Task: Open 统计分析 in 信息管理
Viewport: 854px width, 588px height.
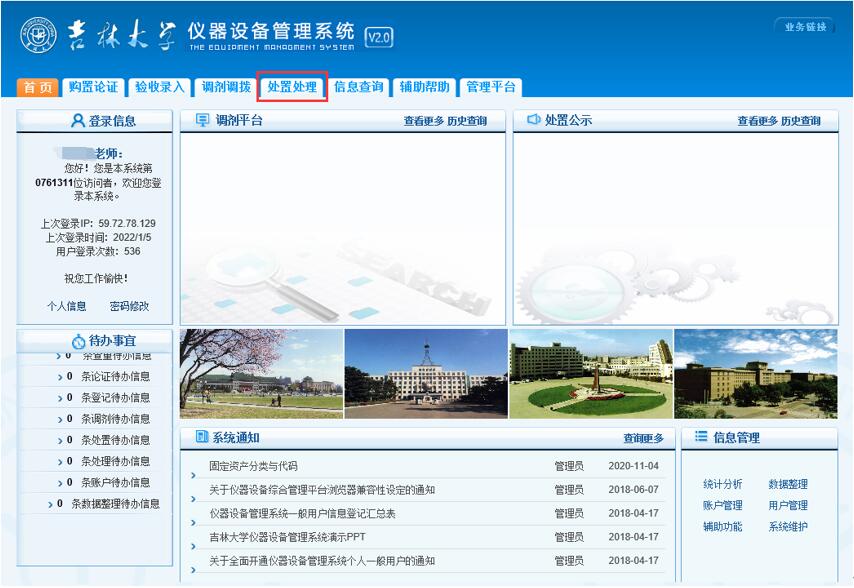Action: point(722,484)
